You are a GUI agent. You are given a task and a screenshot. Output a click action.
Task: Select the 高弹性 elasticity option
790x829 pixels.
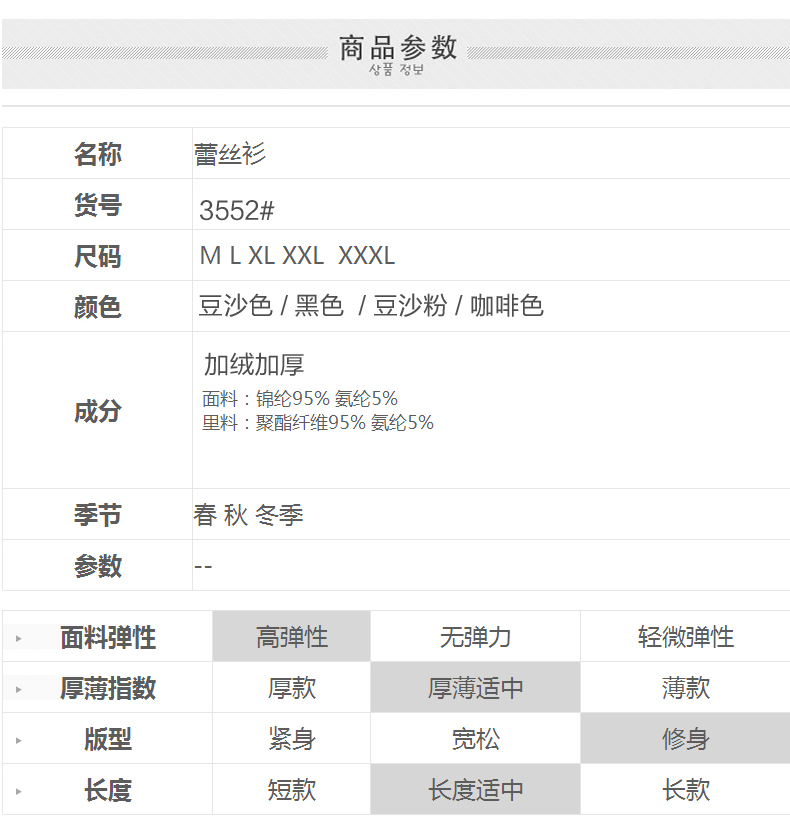[x=292, y=637]
